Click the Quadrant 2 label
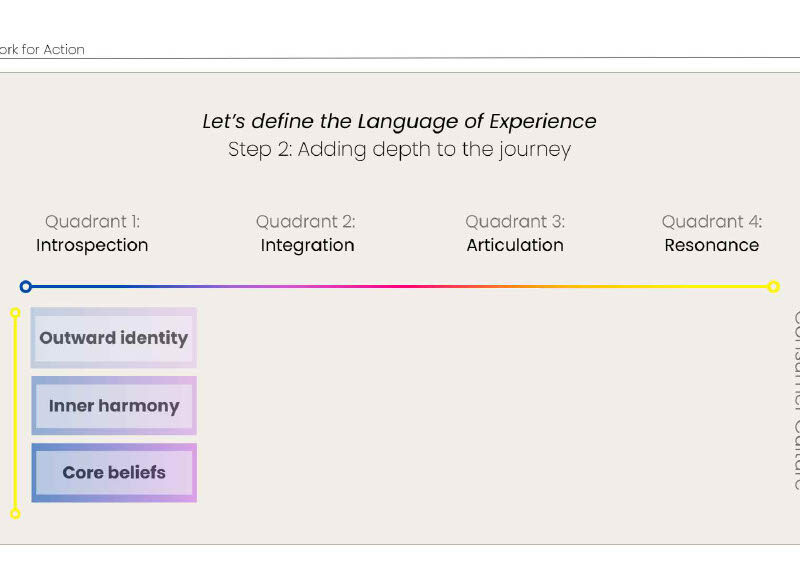The width and height of the screenshot is (800, 582). [306, 222]
